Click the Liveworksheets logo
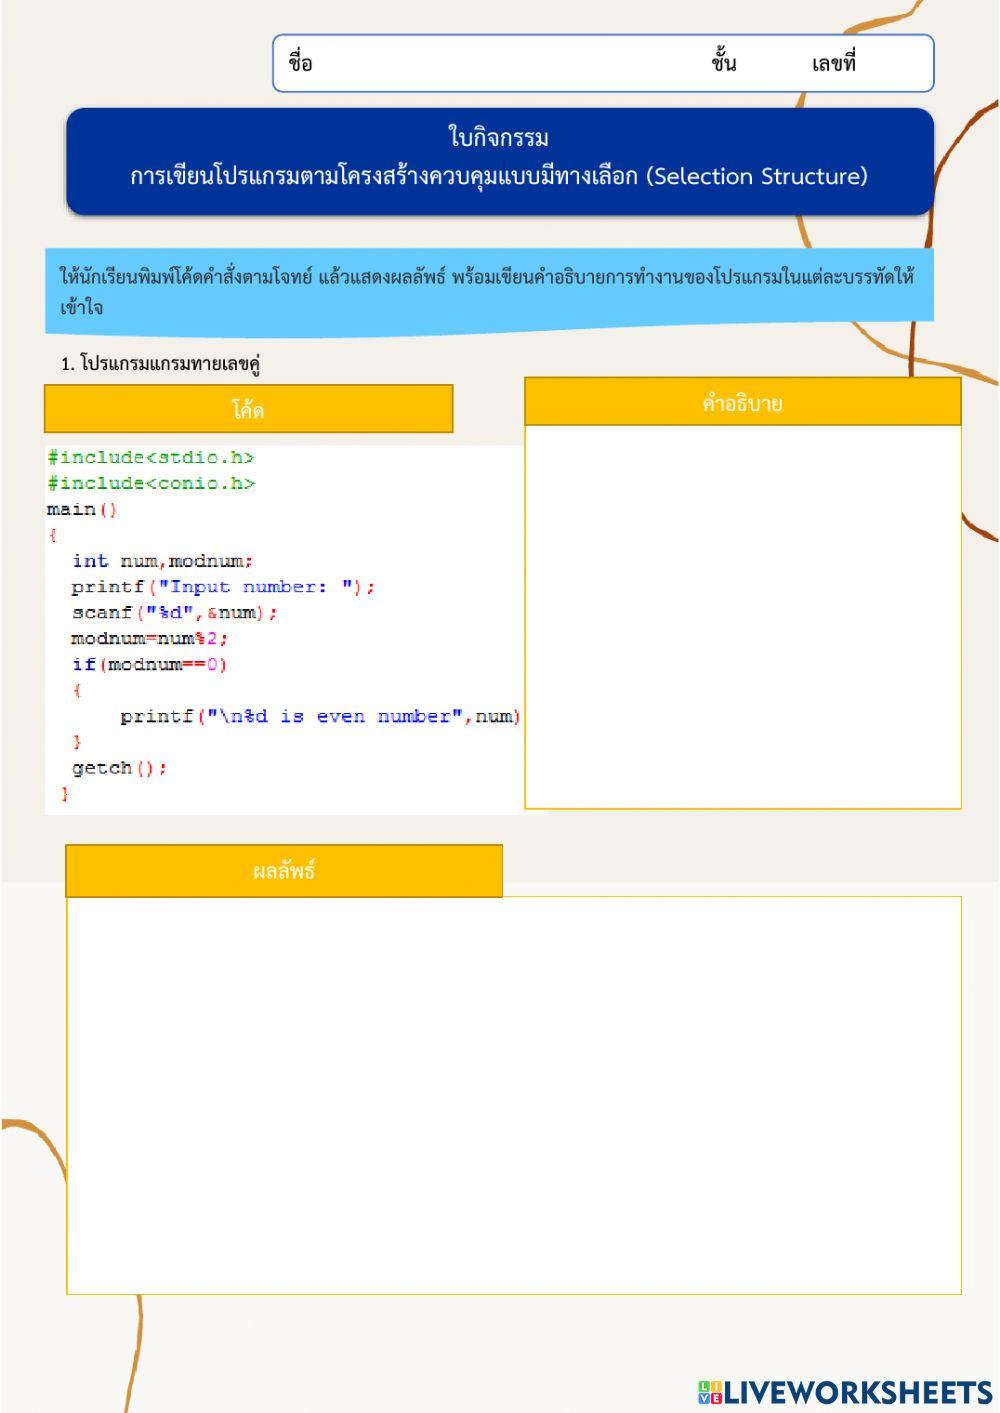The image size is (1000, 1413). (x=845, y=1392)
